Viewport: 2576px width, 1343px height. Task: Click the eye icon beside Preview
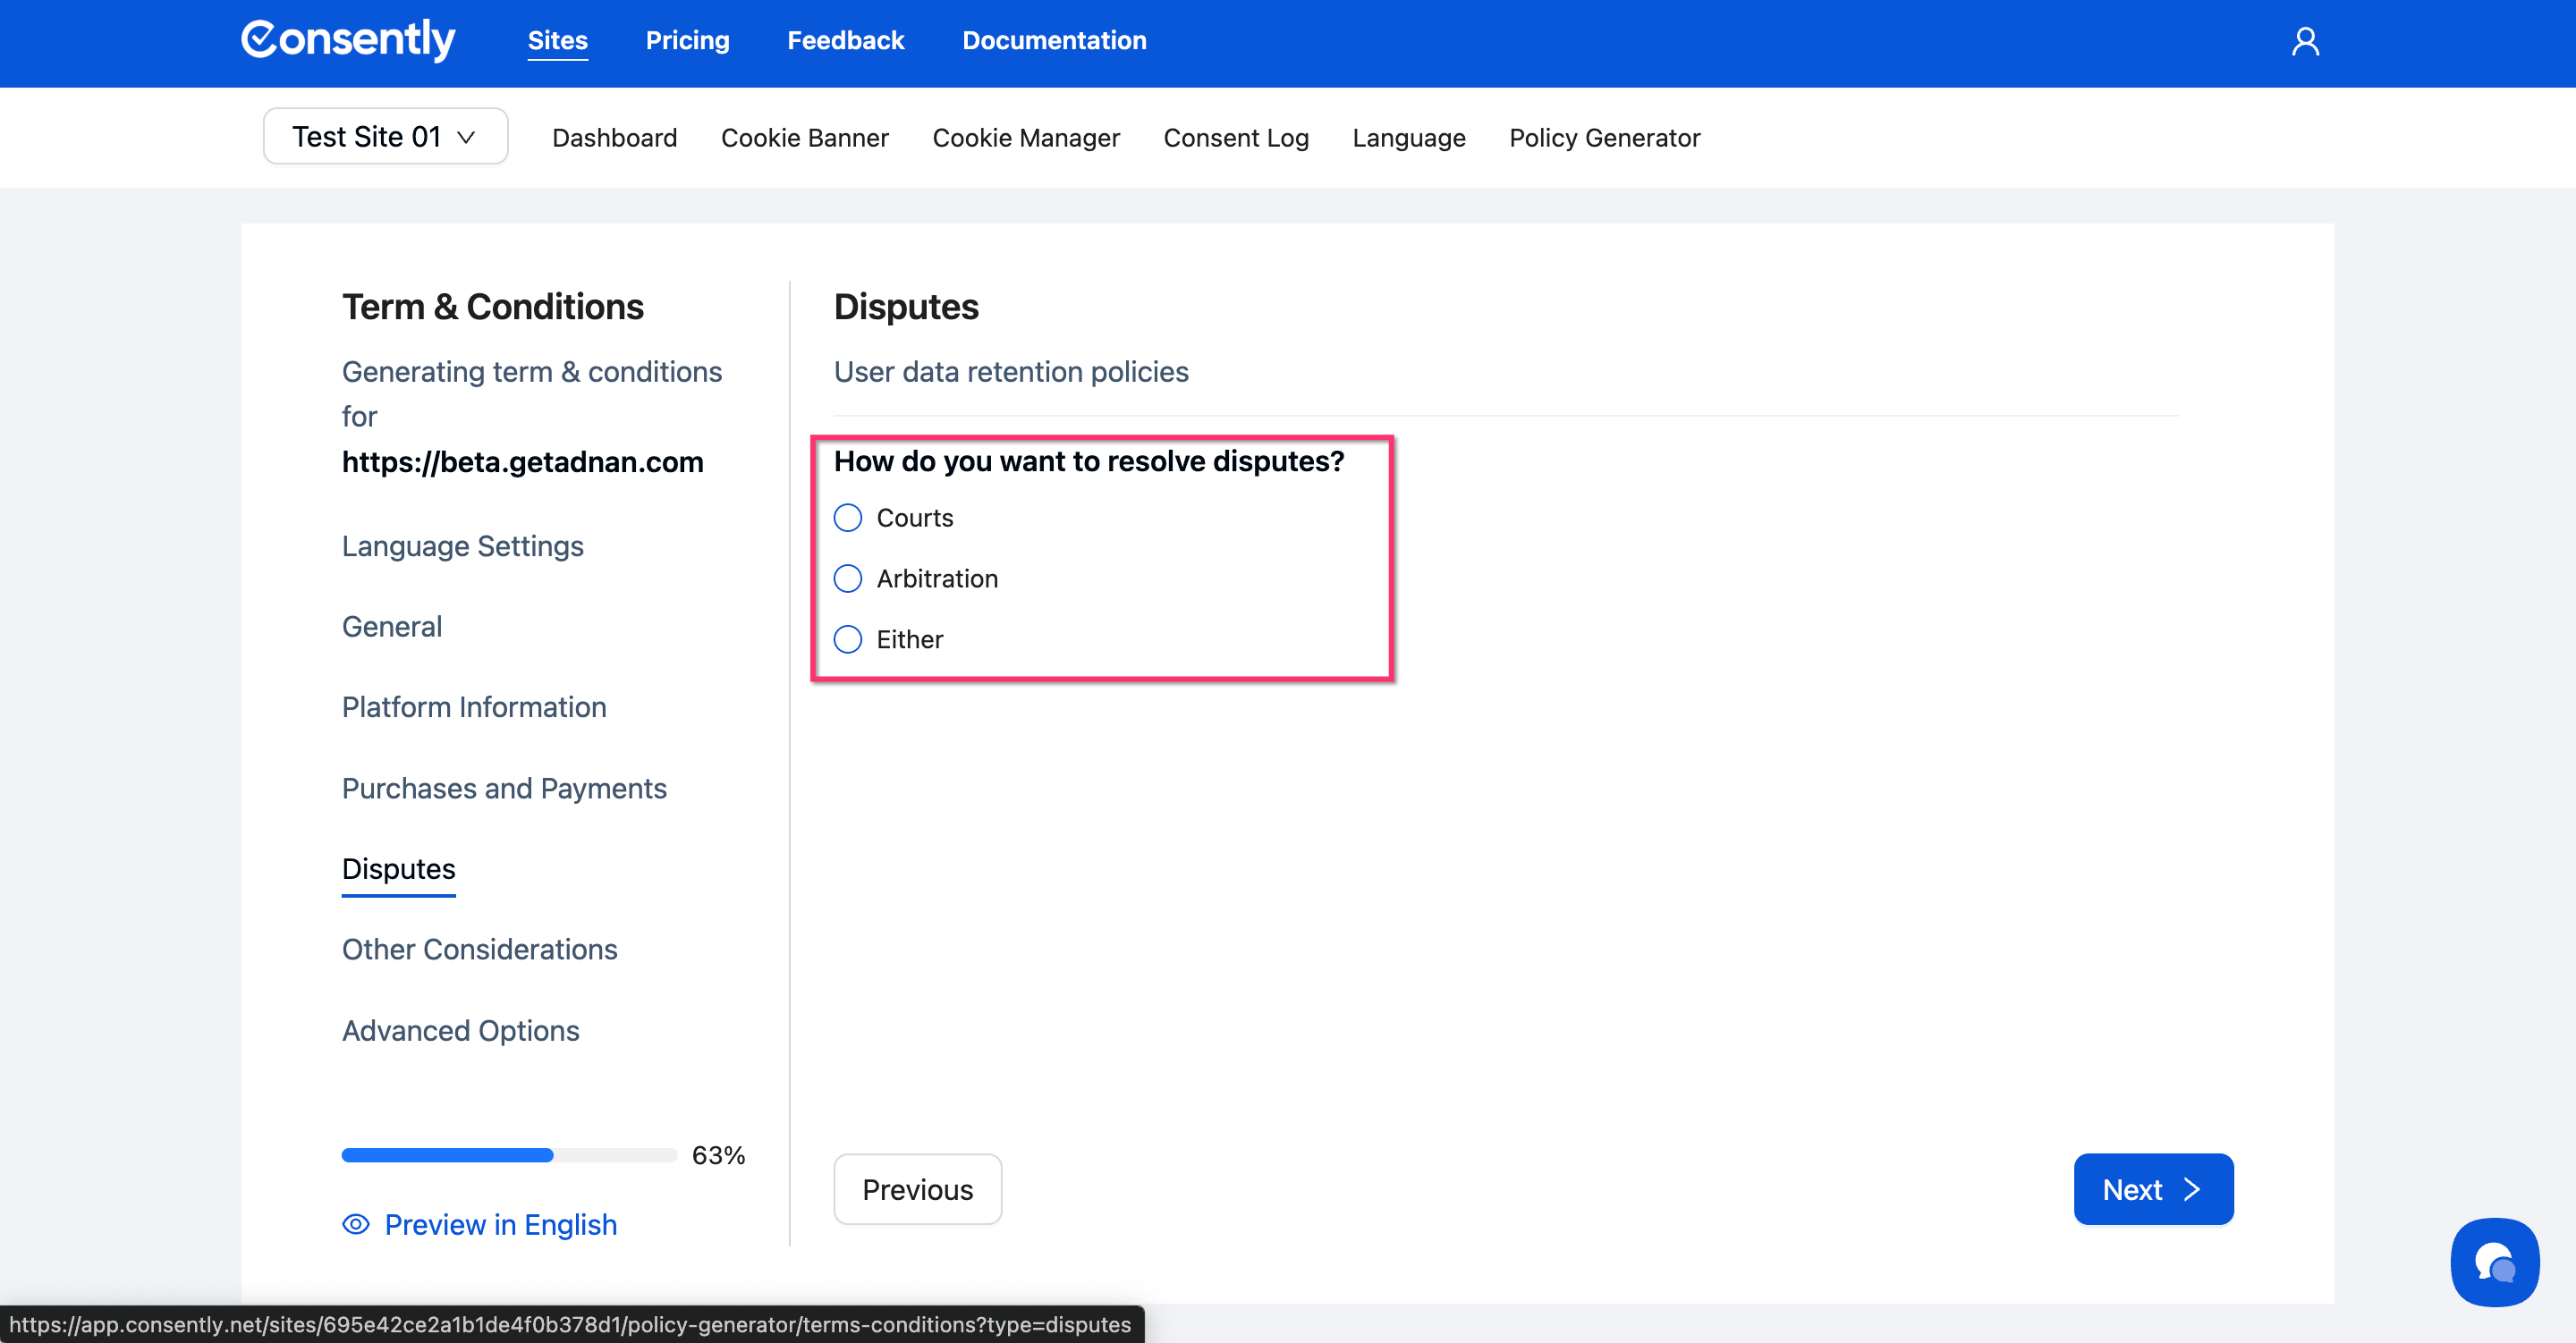(x=356, y=1224)
